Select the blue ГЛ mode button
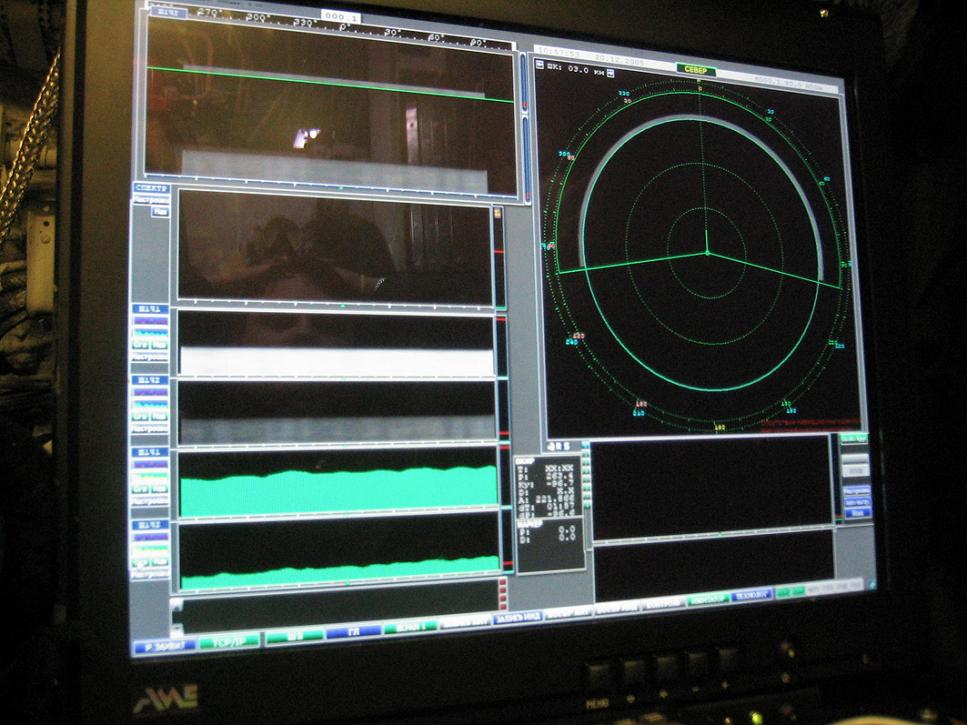967x725 pixels. tap(353, 631)
